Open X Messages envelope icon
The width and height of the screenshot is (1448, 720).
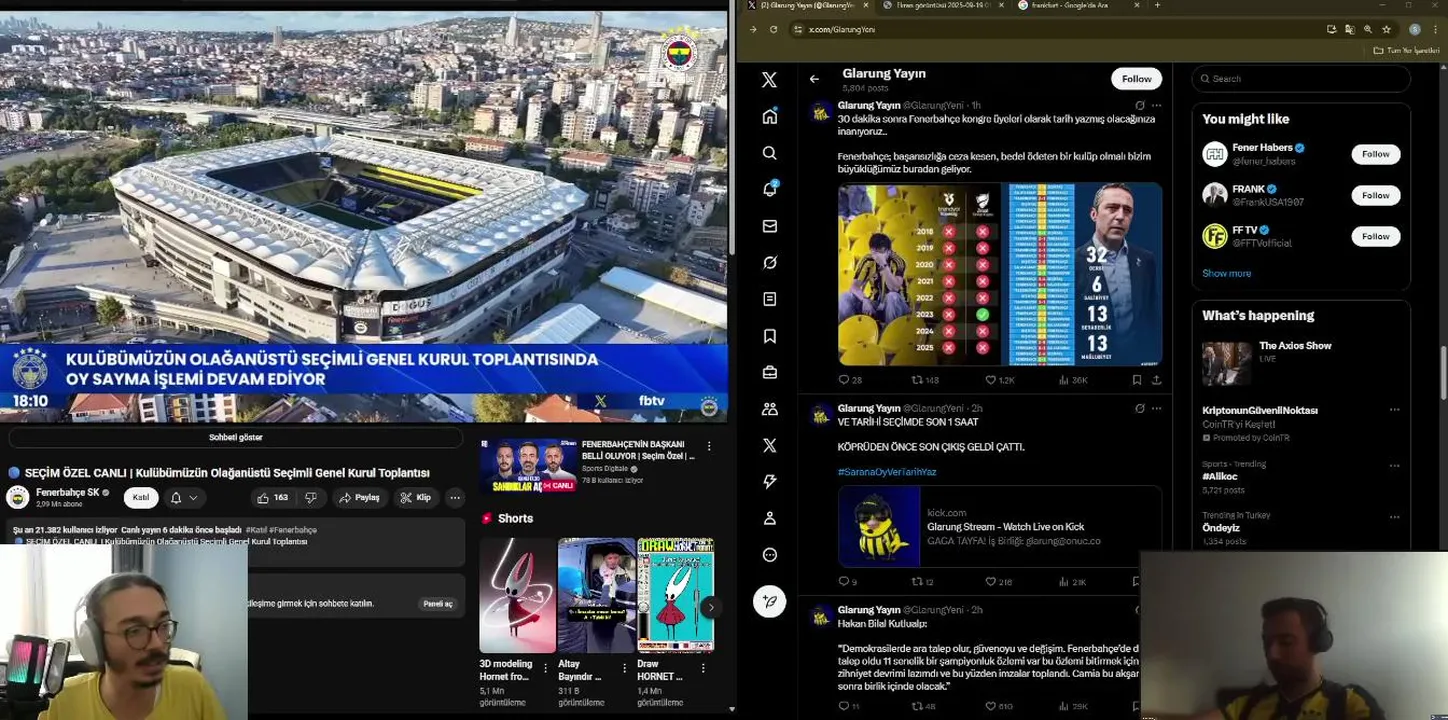[x=769, y=226]
